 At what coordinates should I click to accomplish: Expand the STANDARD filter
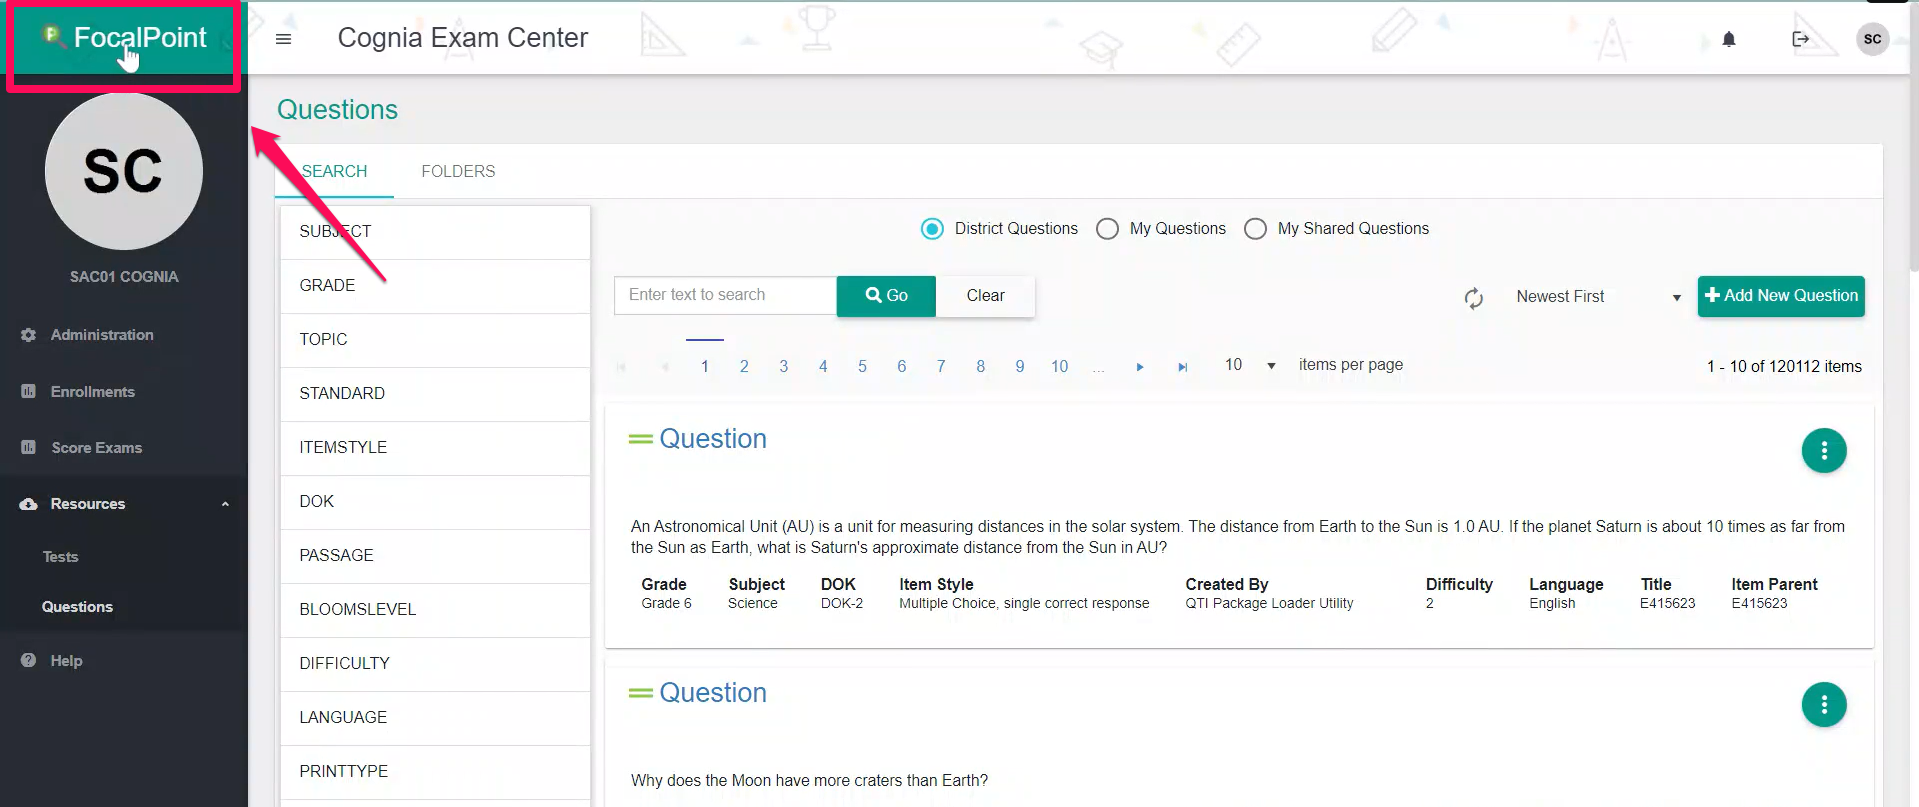pyautogui.click(x=435, y=394)
